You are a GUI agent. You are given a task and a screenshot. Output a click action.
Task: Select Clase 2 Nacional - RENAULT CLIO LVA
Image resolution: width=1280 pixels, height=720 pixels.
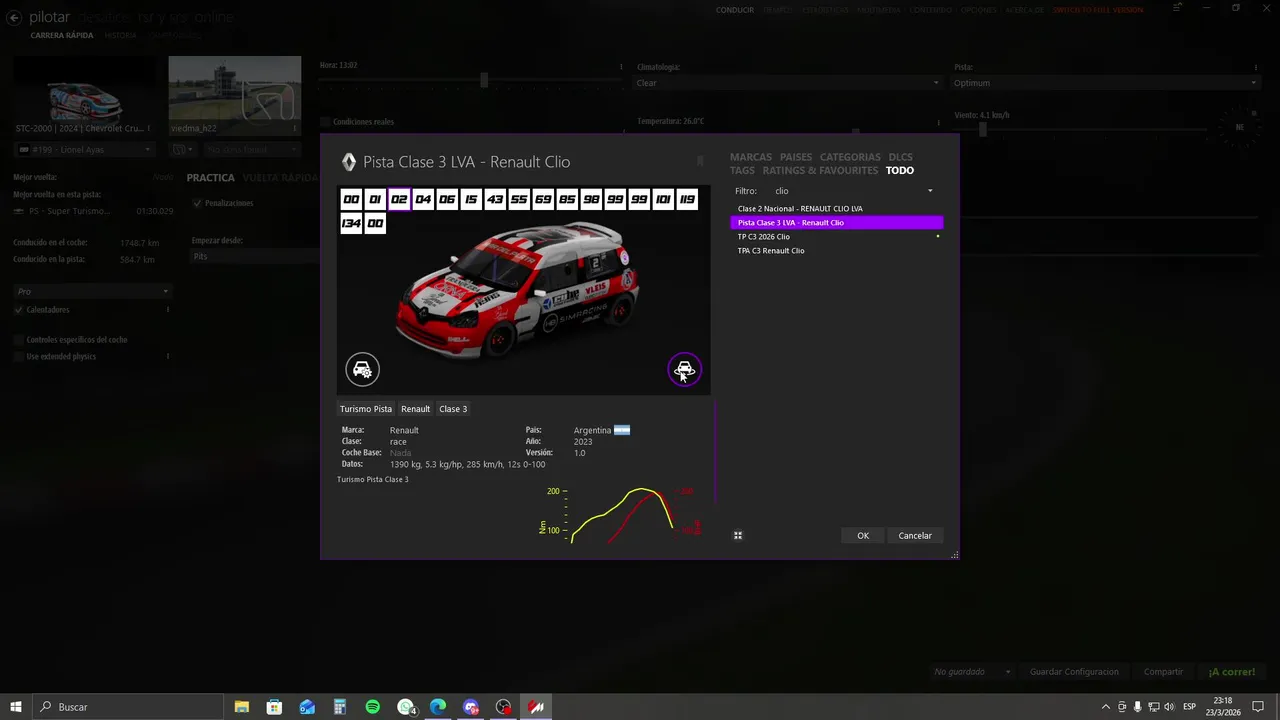click(836, 209)
